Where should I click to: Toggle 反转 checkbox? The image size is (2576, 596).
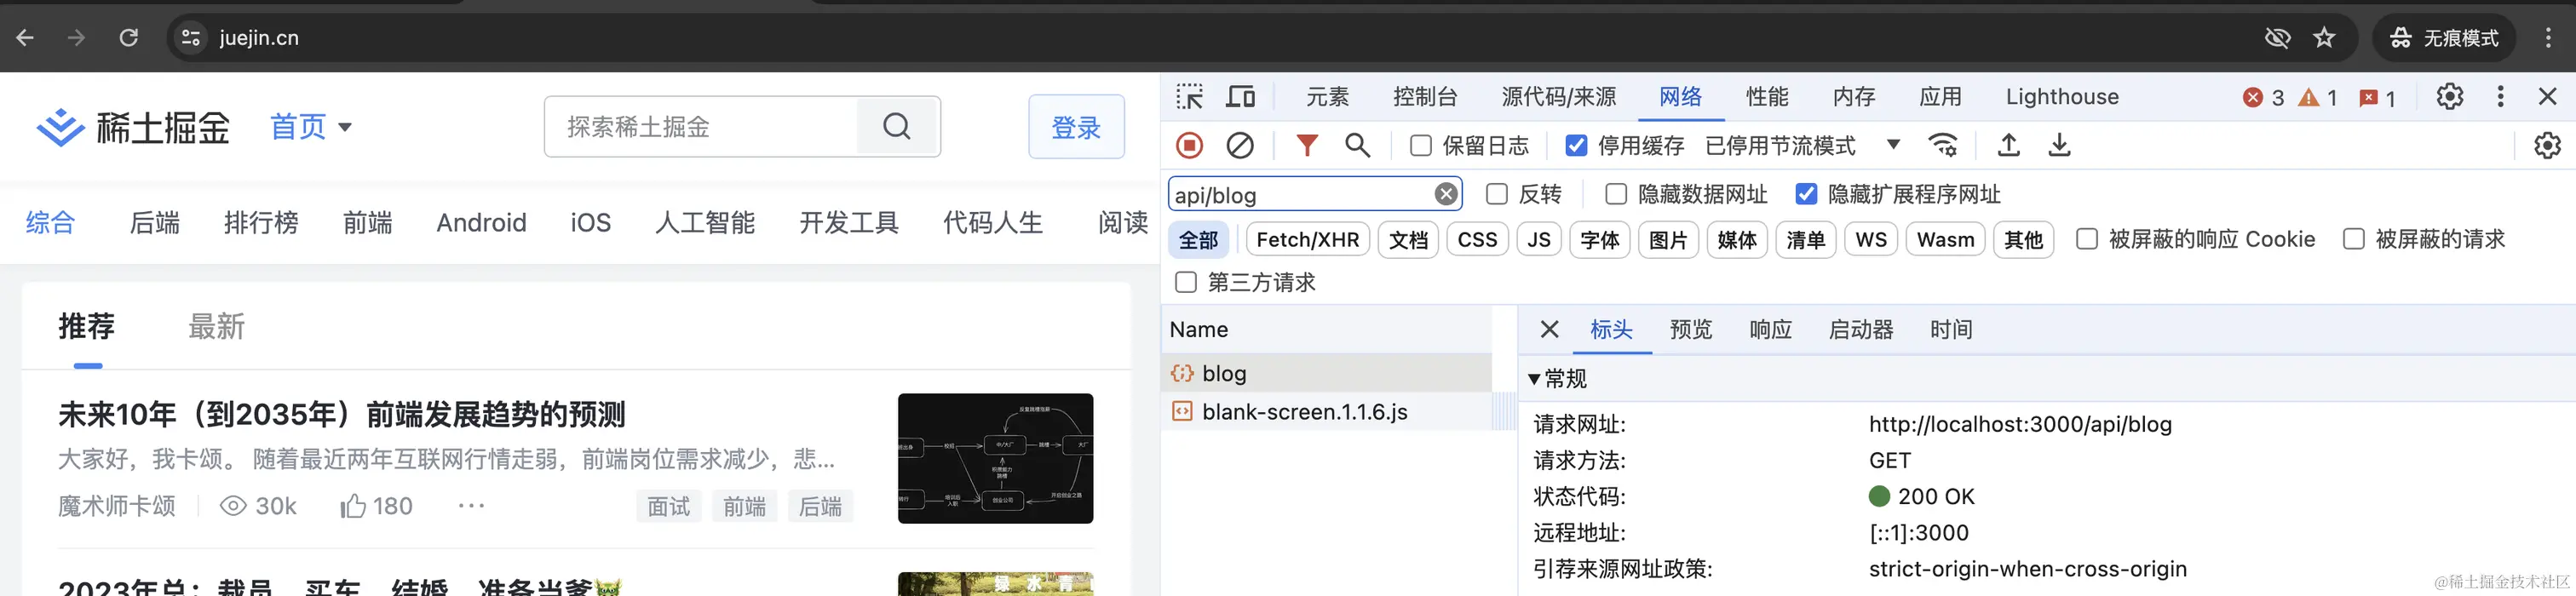click(1497, 194)
